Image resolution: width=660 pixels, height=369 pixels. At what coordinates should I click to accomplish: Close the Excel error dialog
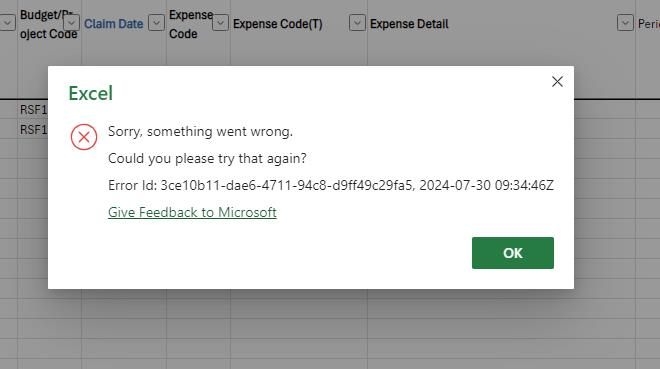point(557,82)
